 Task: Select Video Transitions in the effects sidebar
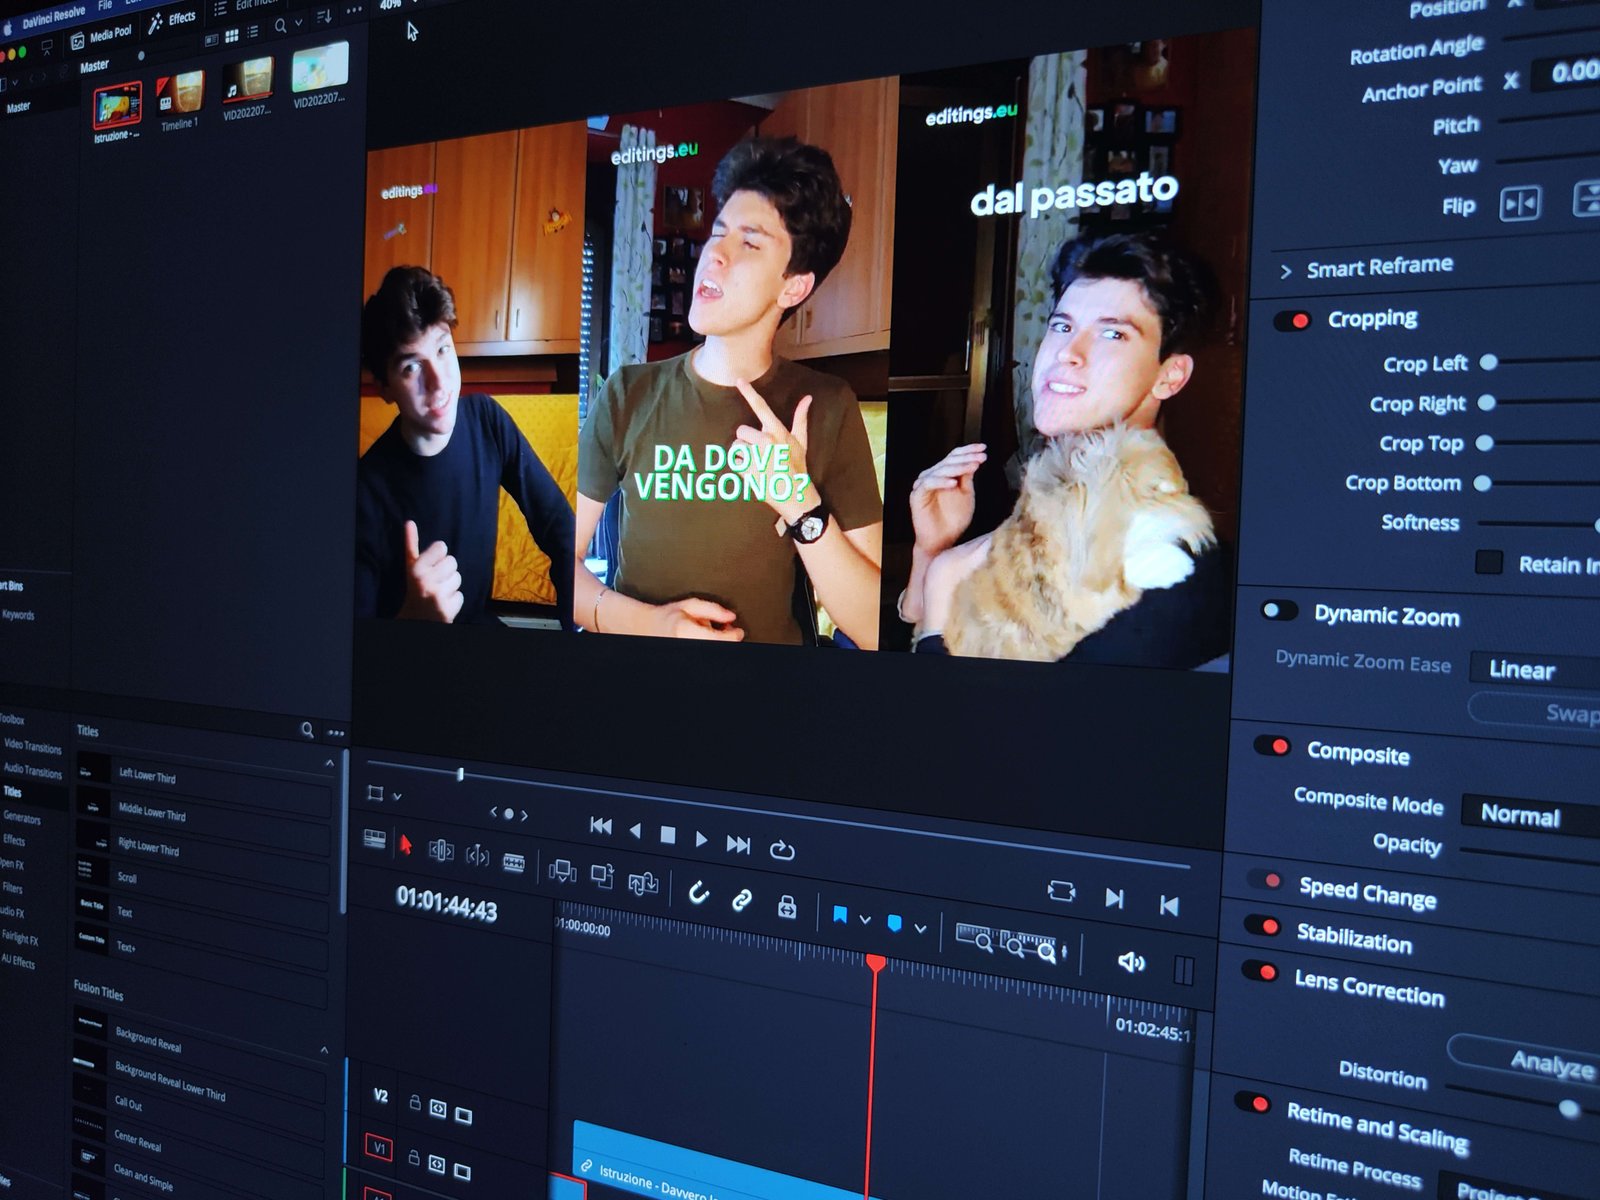(x=32, y=746)
